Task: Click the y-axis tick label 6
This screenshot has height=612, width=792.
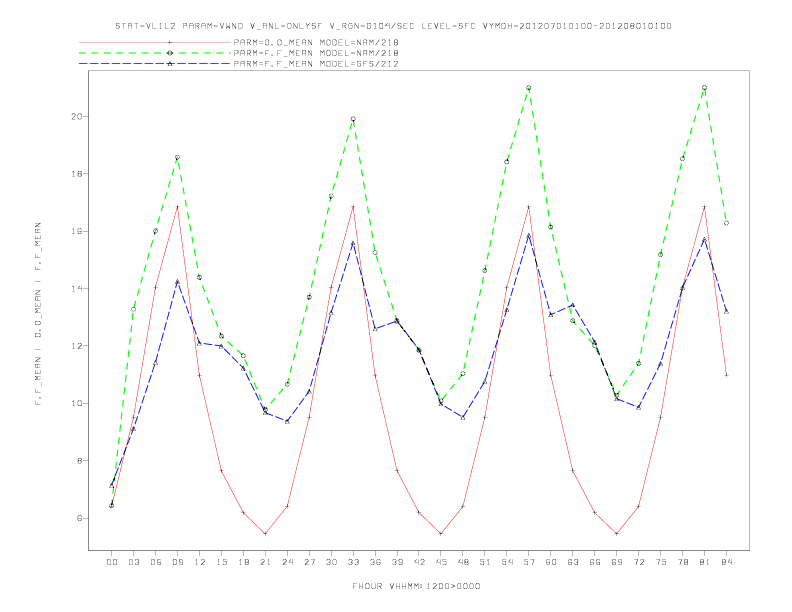Action: pos(79,518)
